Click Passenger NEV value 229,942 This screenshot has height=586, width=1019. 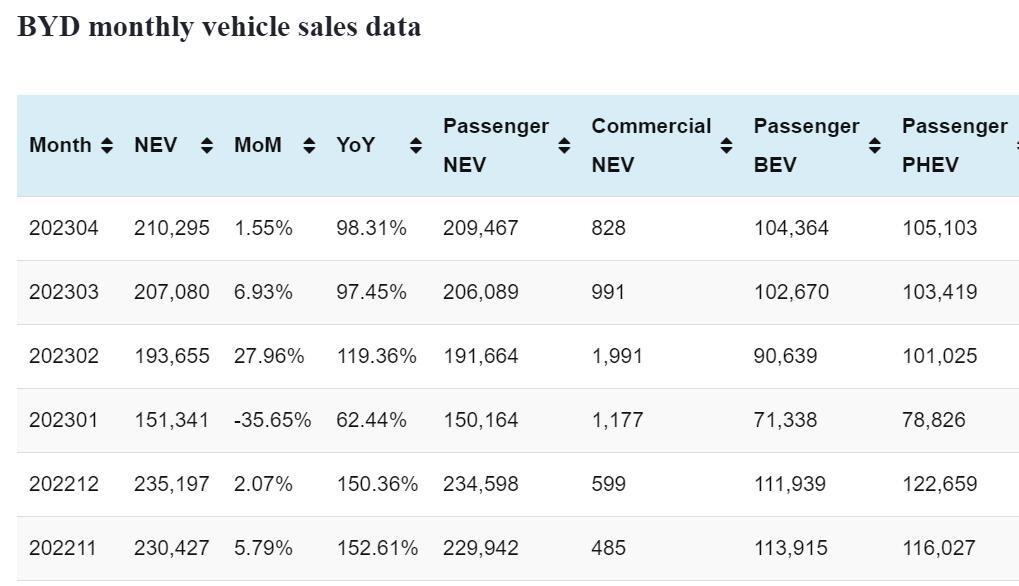click(x=480, y=548)
